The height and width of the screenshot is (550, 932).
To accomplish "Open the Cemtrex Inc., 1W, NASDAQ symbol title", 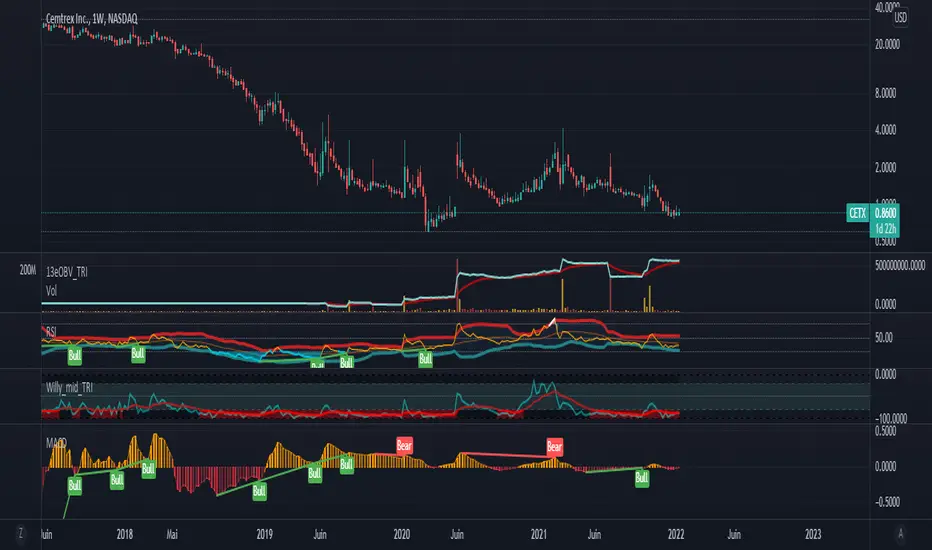I will pyautogui.click(x=92, y=19).
